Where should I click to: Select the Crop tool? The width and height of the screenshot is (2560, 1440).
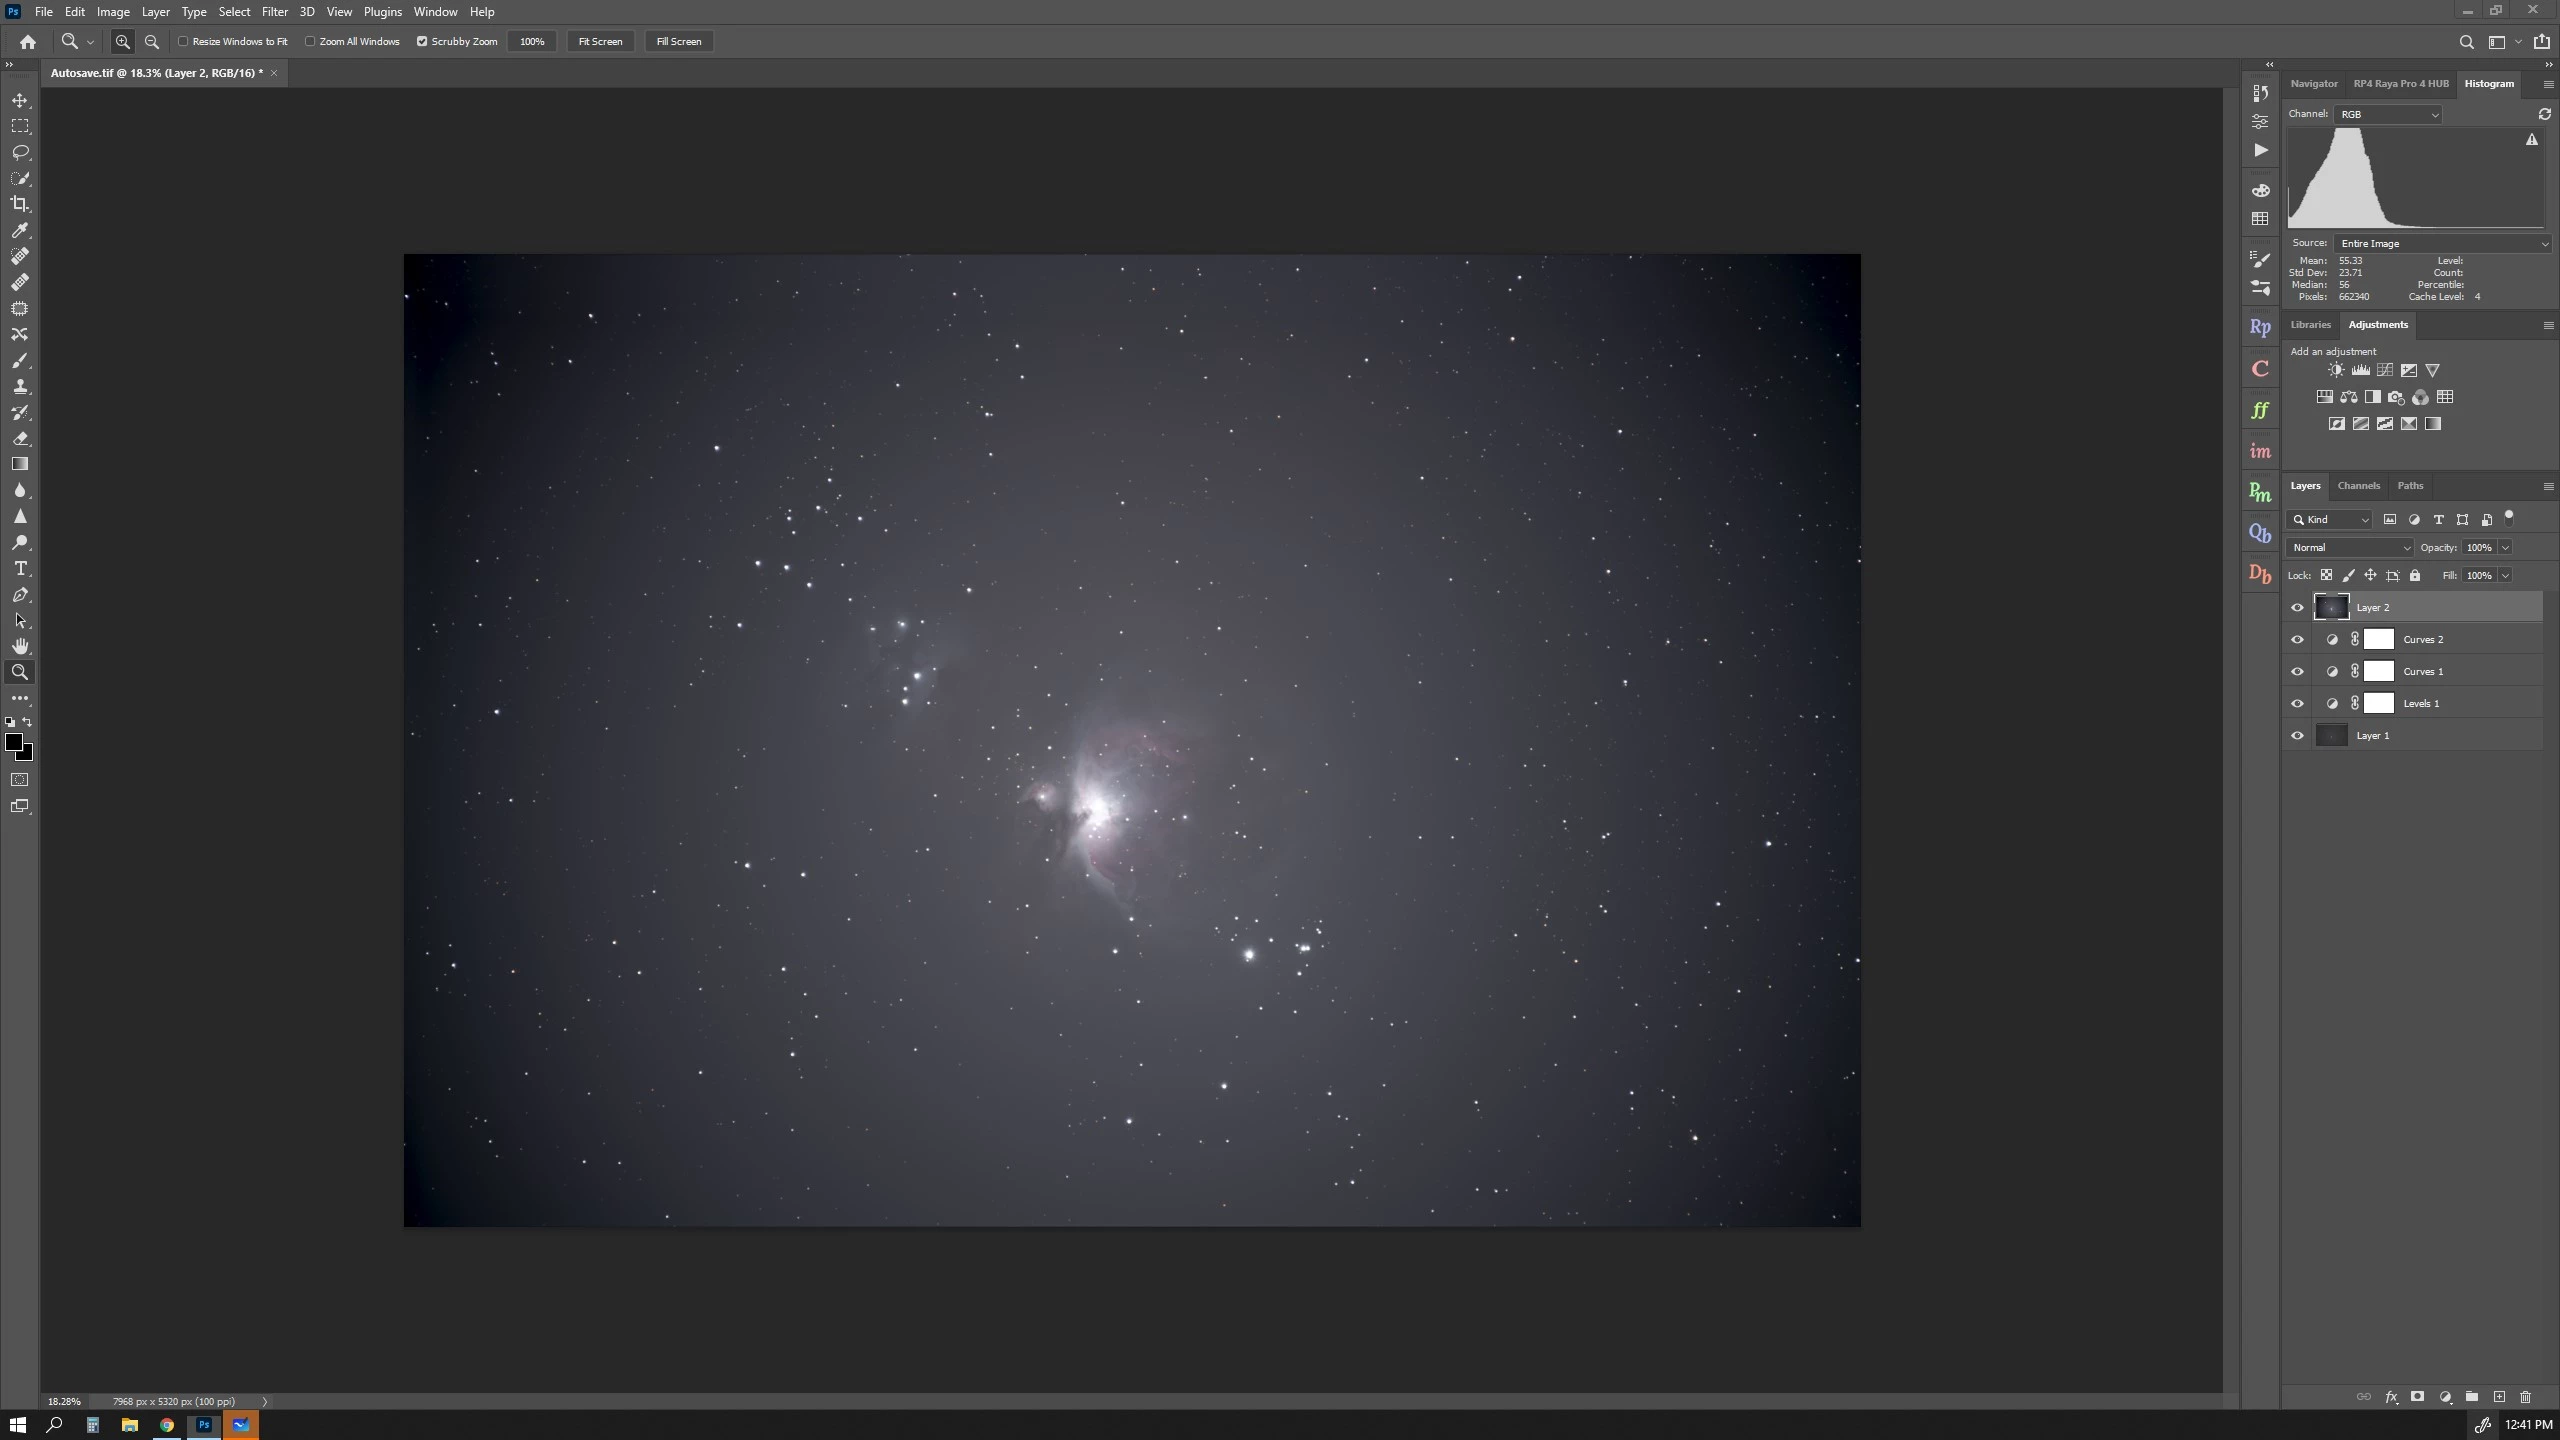20,204
